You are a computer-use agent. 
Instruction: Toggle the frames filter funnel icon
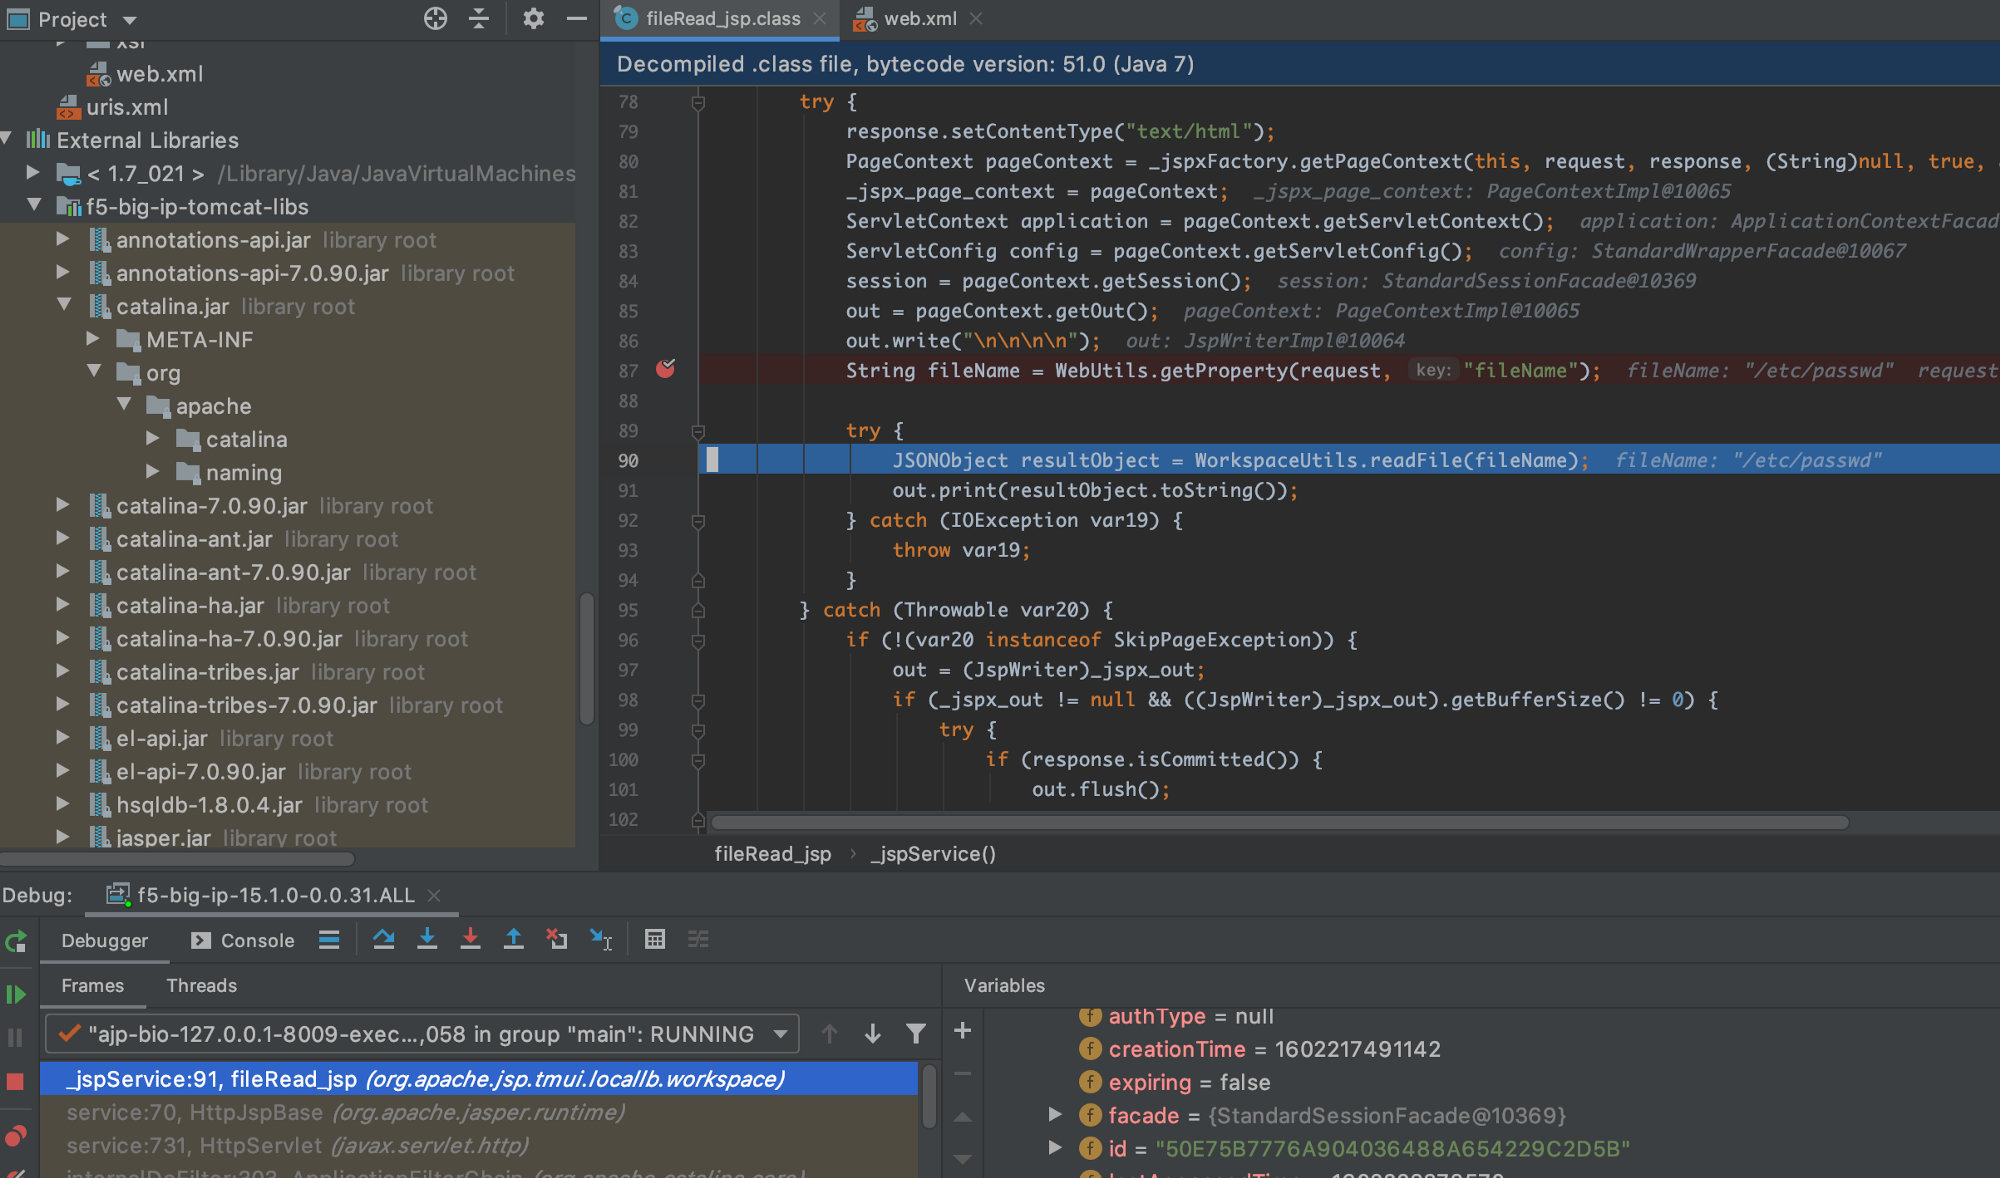point(915,1034)
